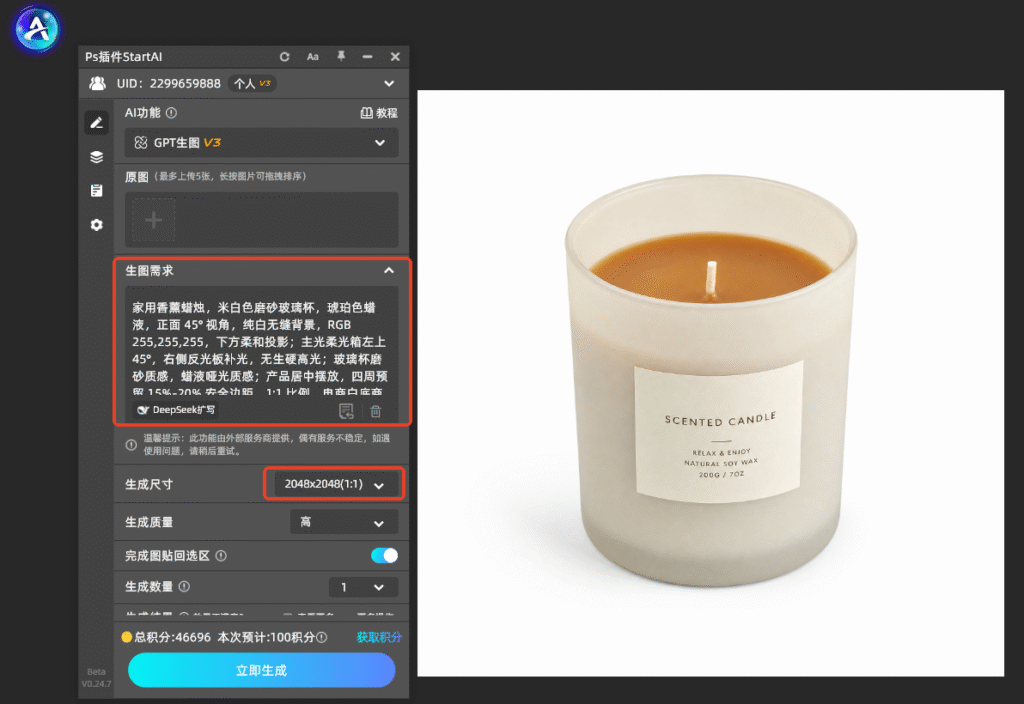Open the GPT生图 V3 function dropdown

tap(261, 143)
